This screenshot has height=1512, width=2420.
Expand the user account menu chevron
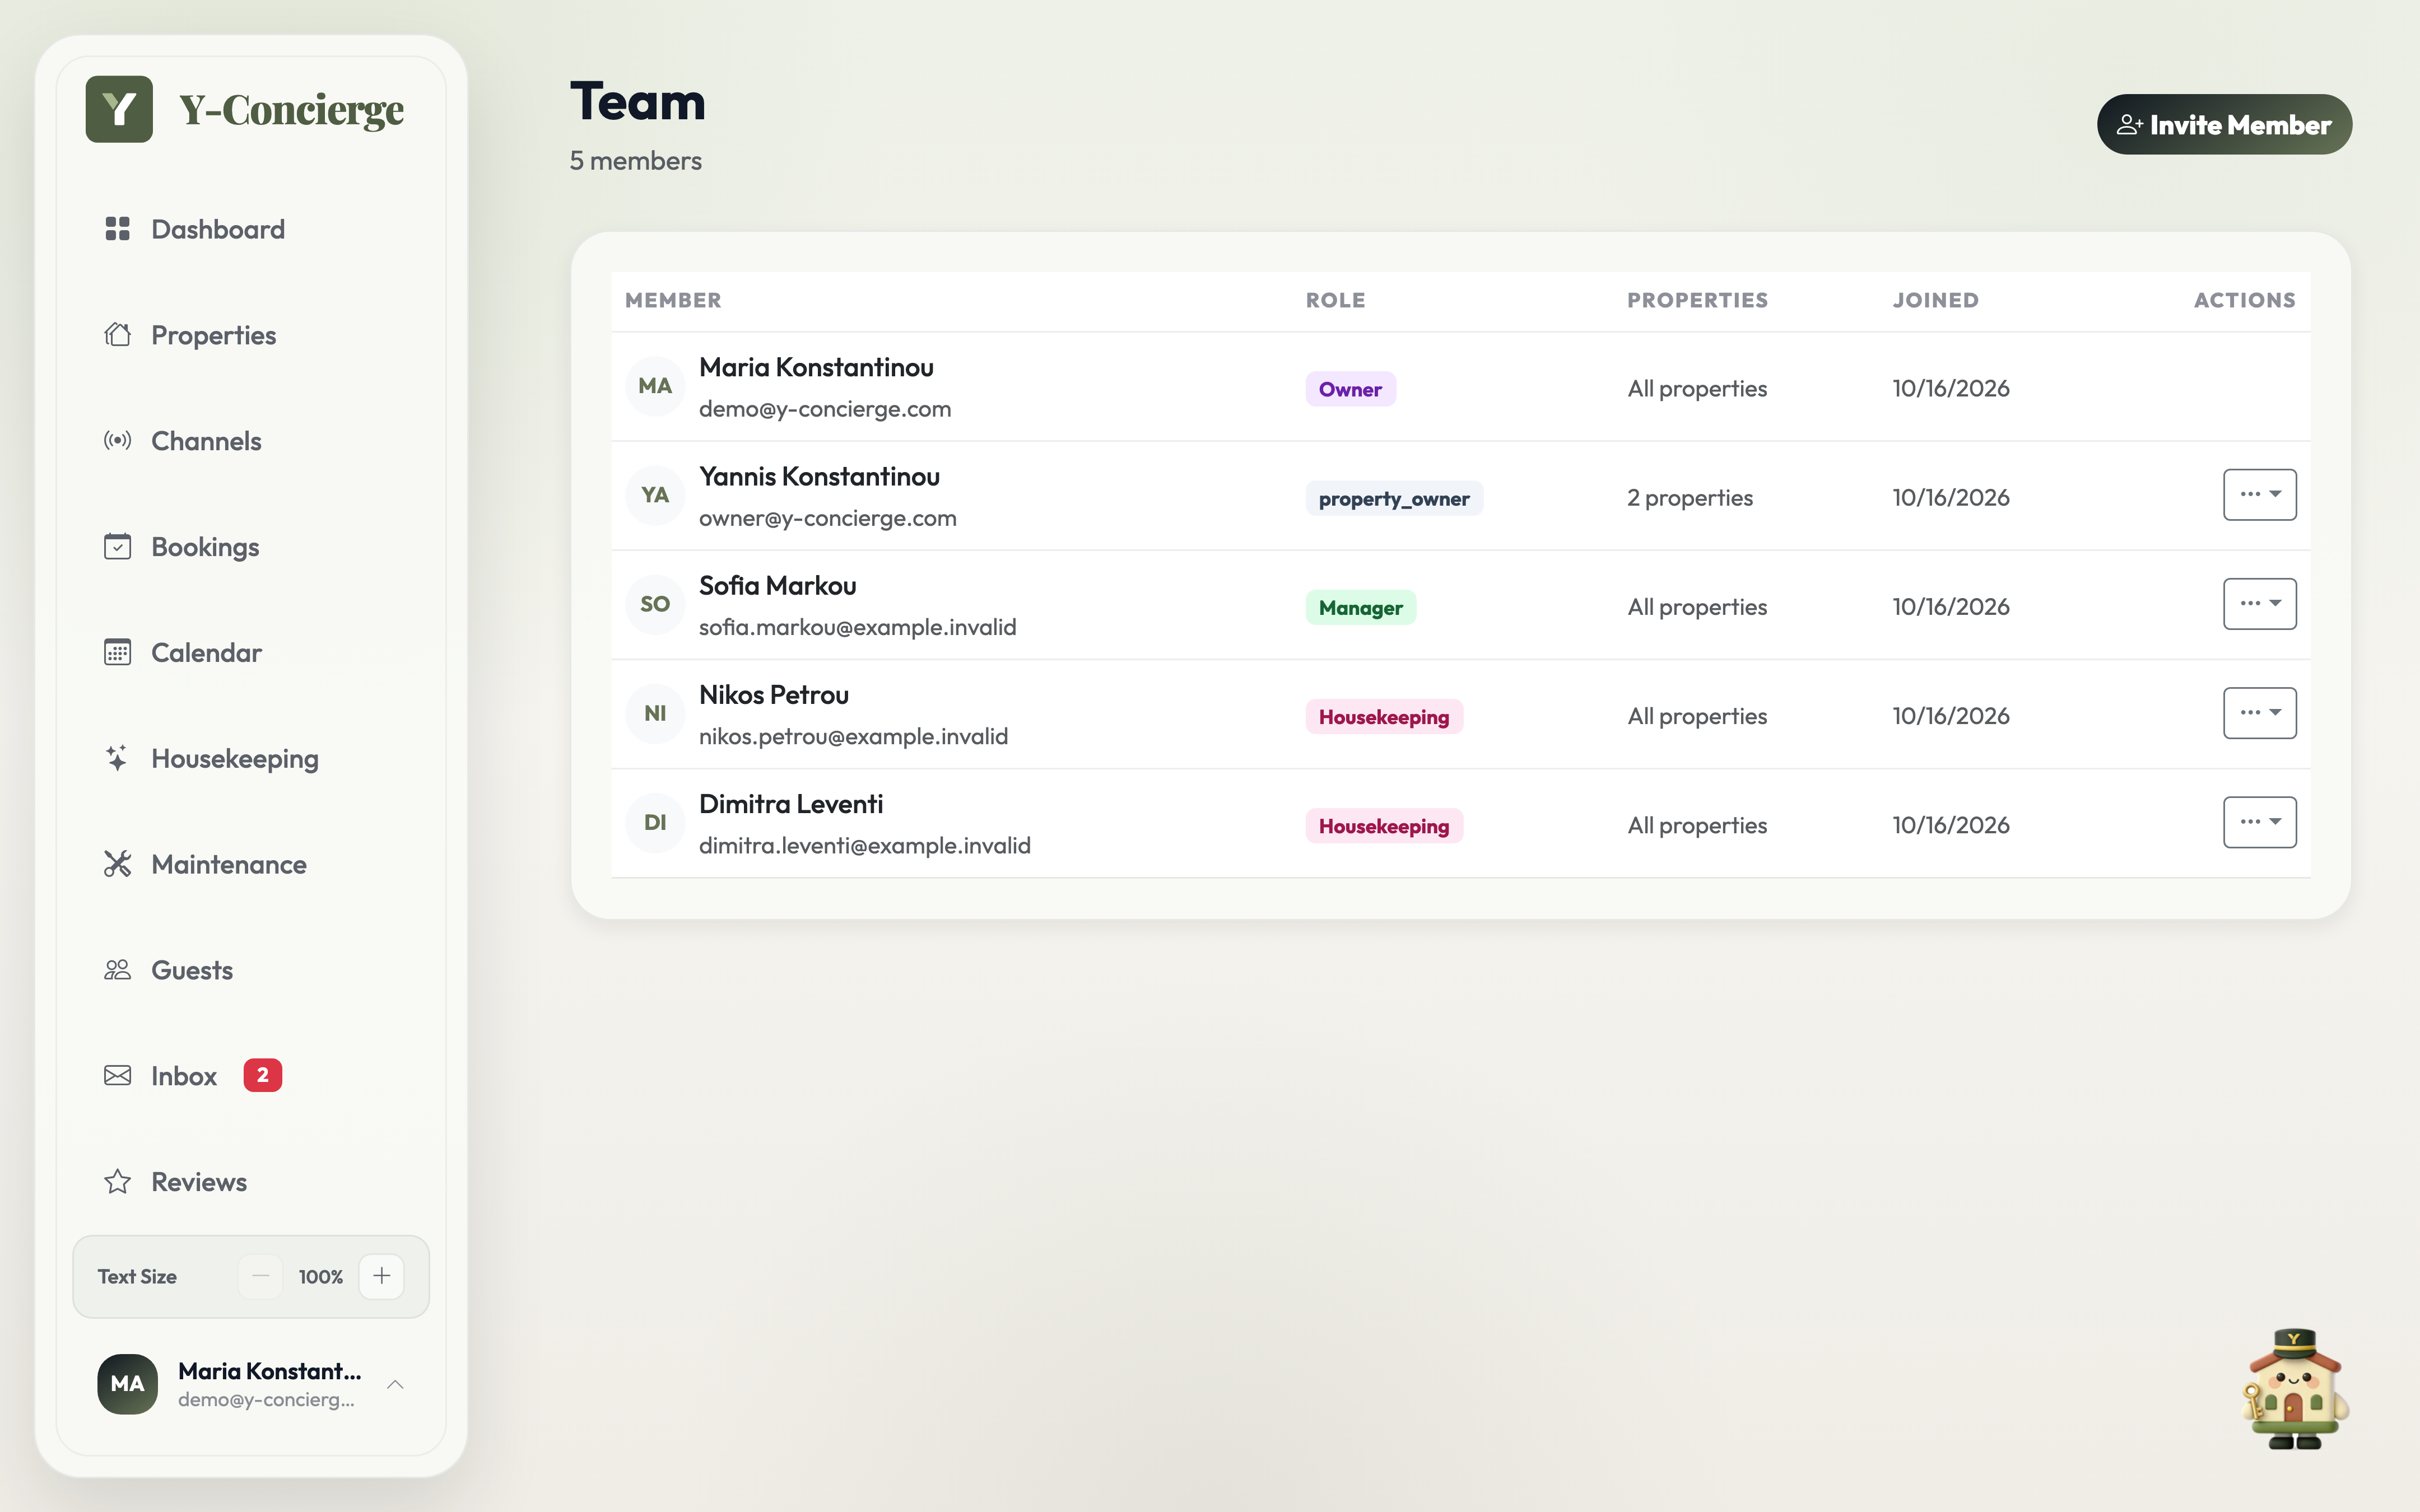pos(395,1384)
